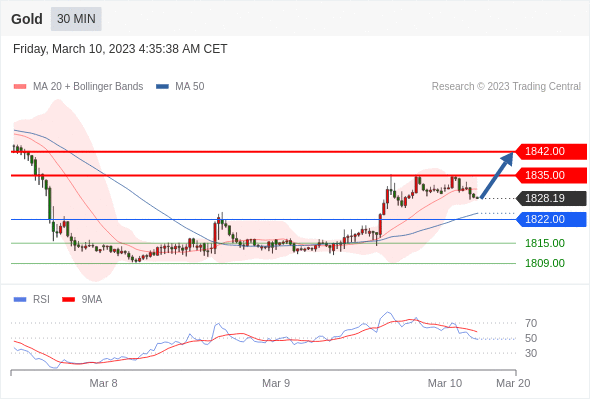Screen dimensions: 590x400
Task: Click the MA 20 + Bollinger Bands pink swatch
Action: tap(20, 87)
